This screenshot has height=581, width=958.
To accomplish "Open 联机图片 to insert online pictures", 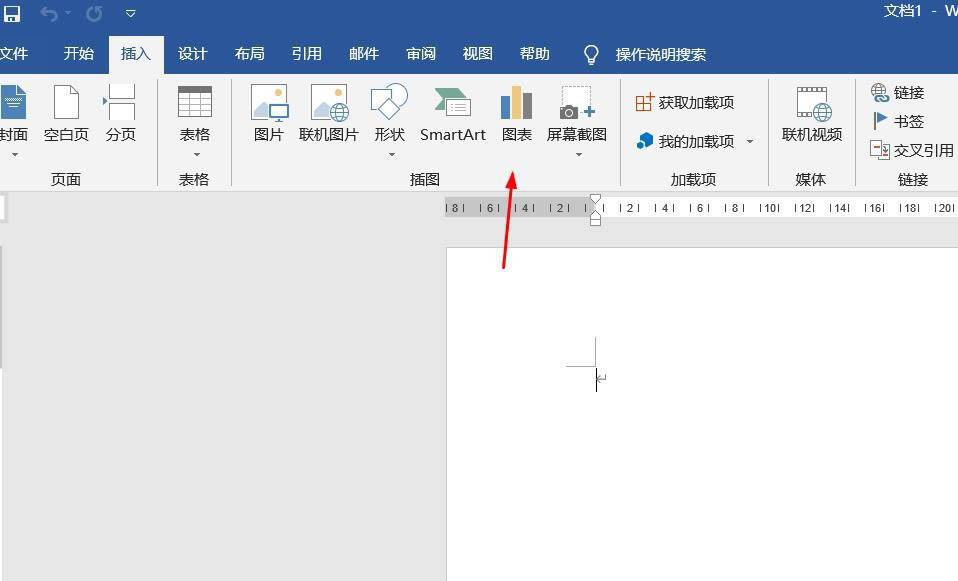I will [x=330, y=112].
